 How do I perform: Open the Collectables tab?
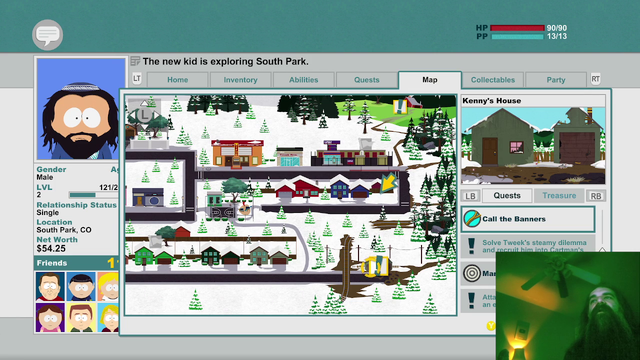click(x=493, y=80)
